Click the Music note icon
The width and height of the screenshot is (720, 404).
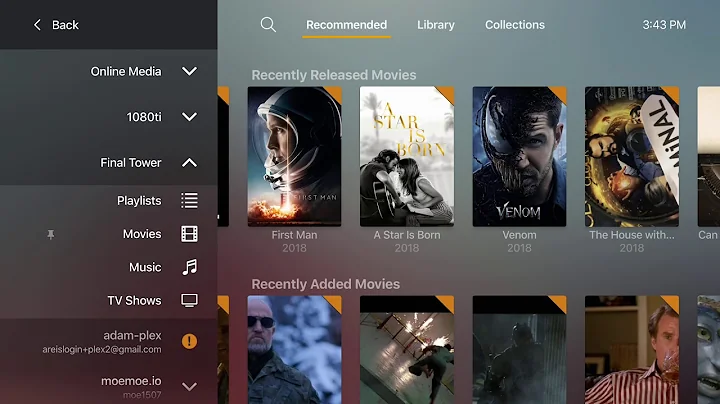pos(189,267)
